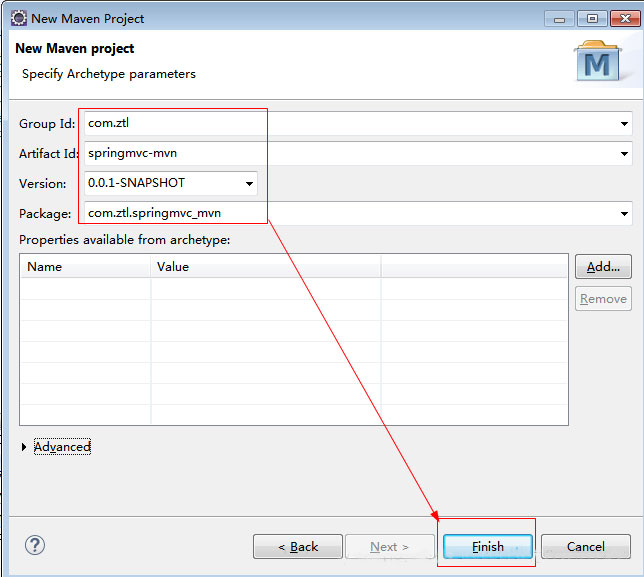Image resolution: width=644 pixels, height=577 pixels.
Task: Open the help question mark icon
Action: [35, 545]
